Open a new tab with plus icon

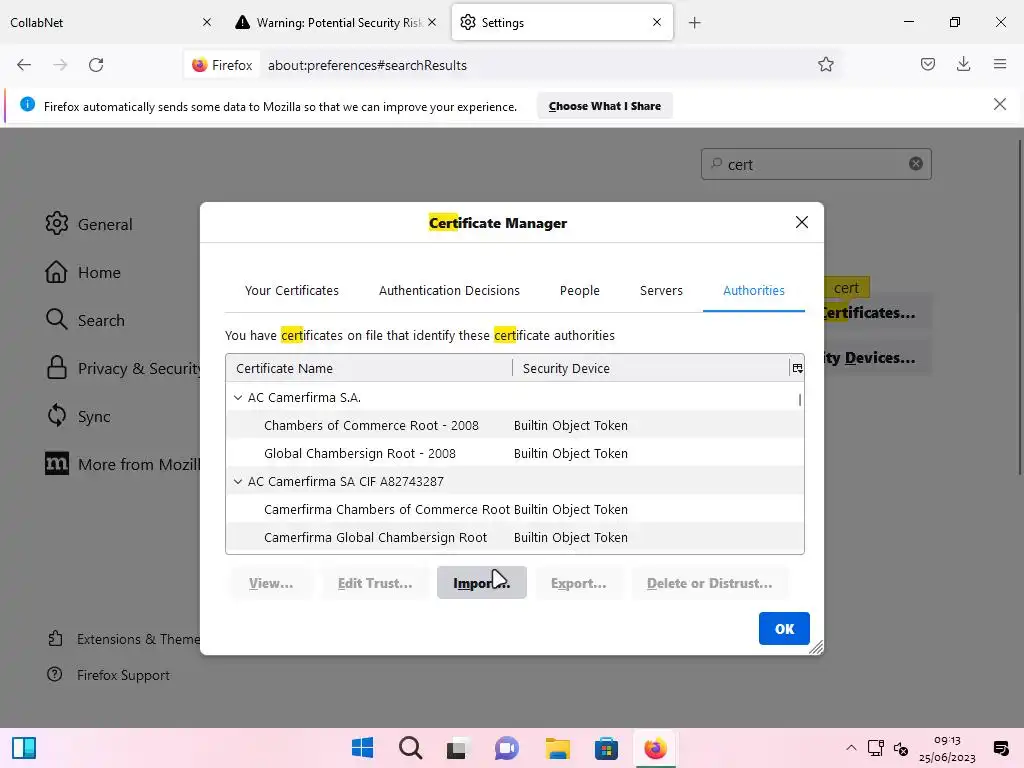(x=694, y=23)
